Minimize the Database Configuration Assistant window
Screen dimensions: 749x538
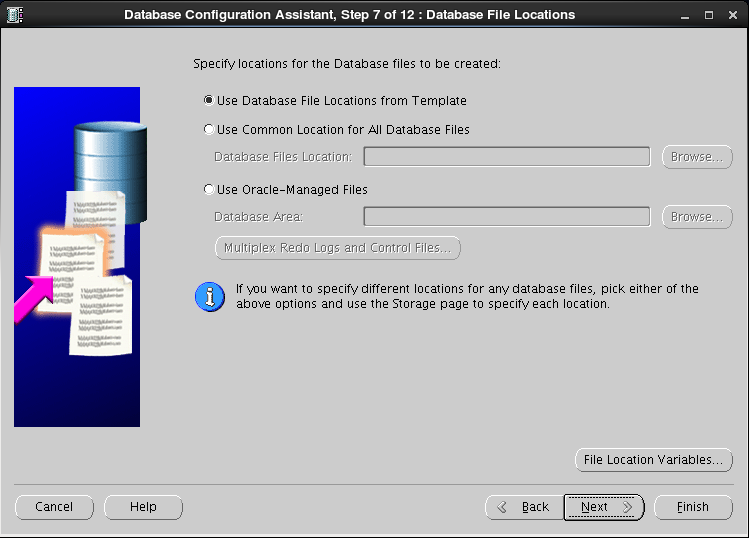[685, 15]
